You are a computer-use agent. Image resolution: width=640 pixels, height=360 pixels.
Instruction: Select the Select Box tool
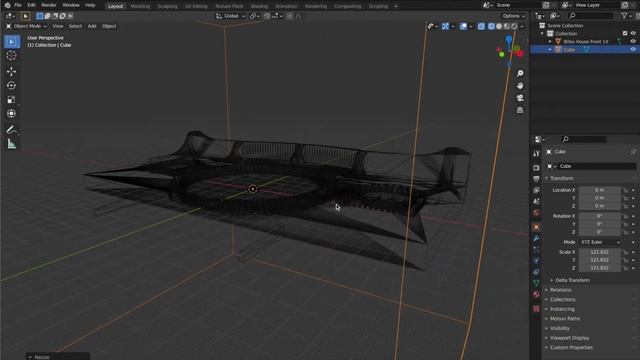coord(11,42)
